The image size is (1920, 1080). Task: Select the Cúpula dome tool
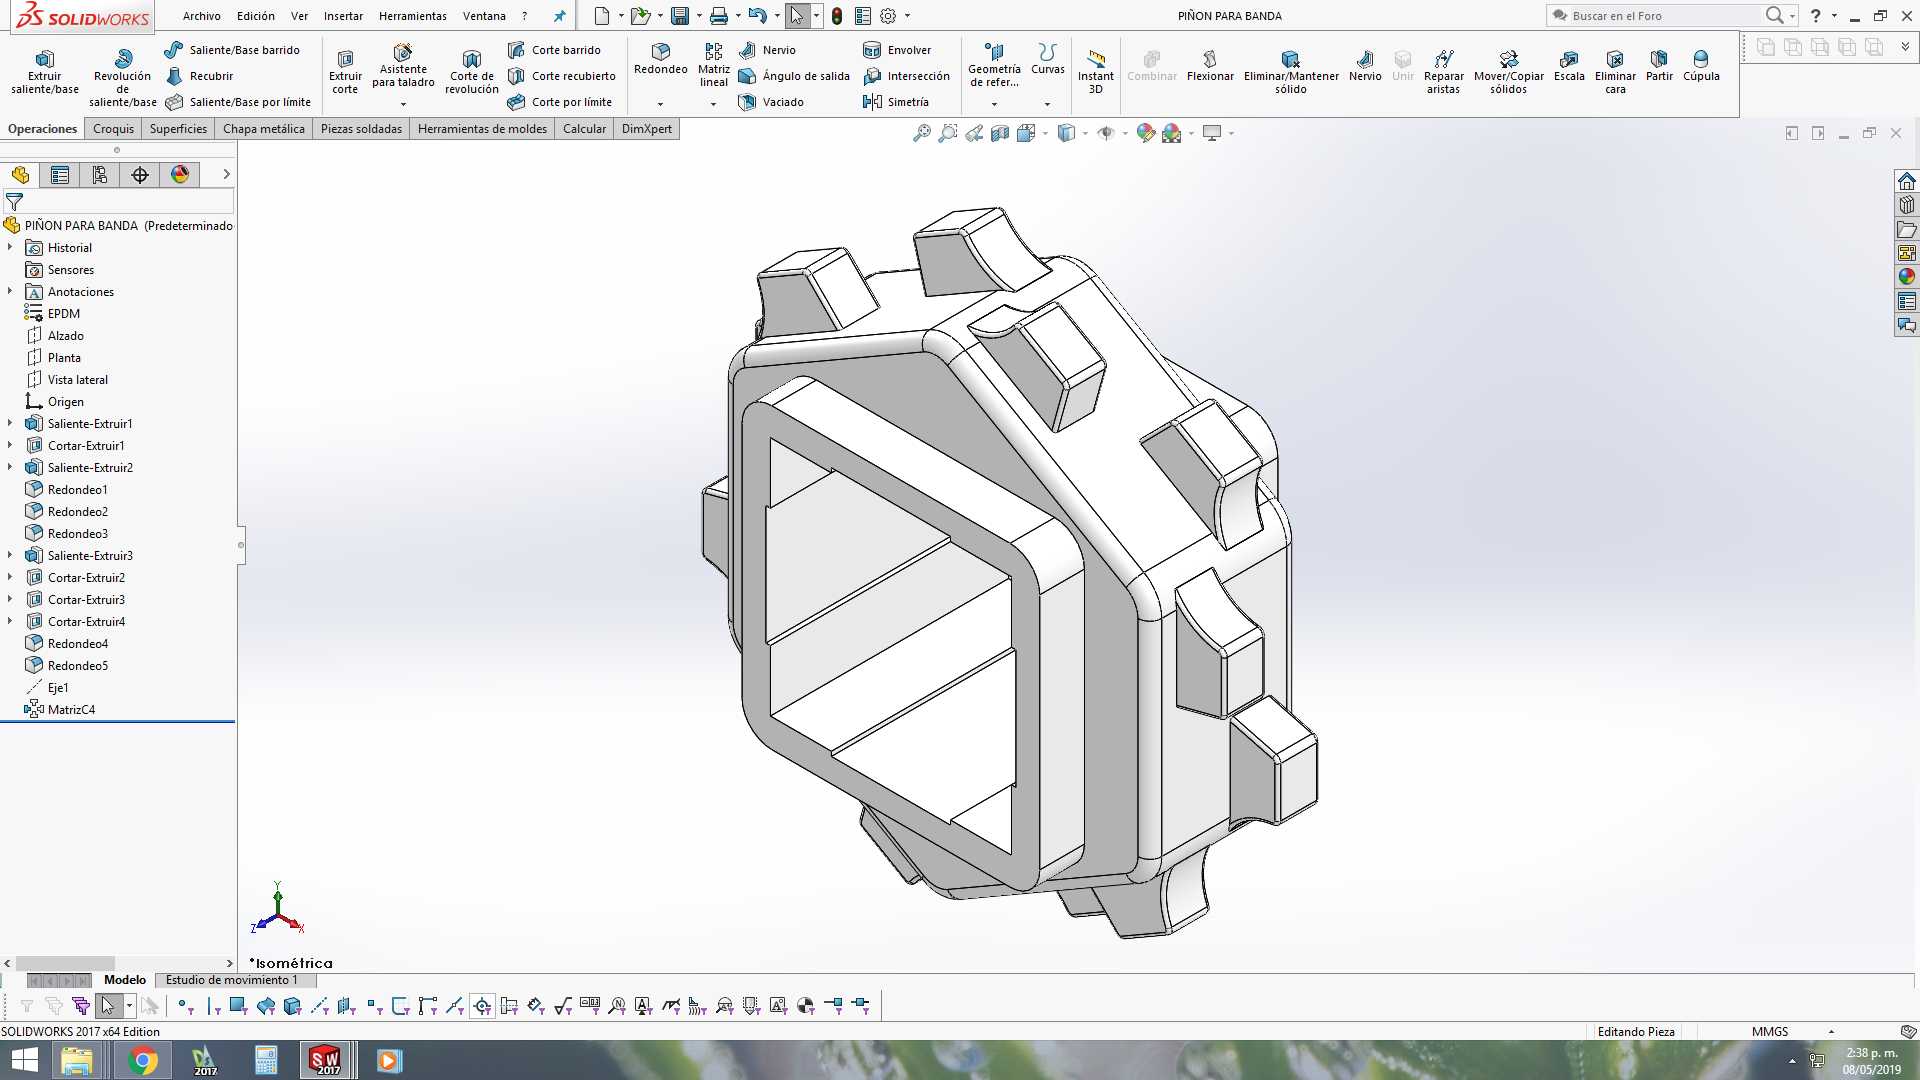click(1701, 66)
